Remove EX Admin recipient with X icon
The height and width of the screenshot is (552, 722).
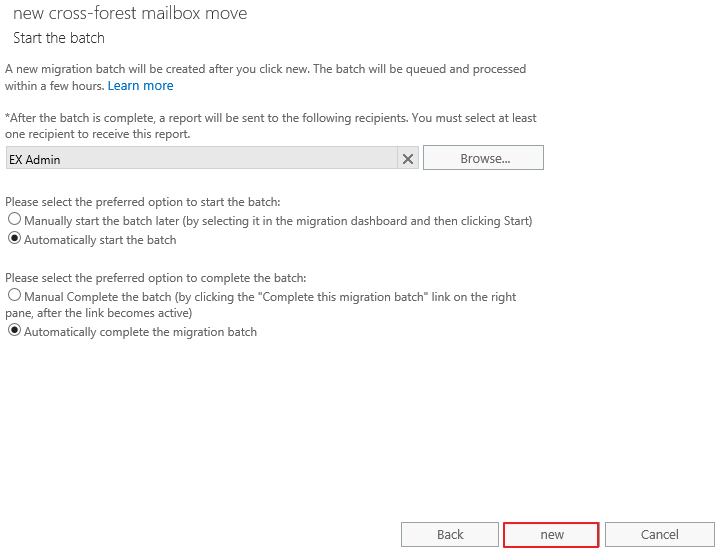pyautogui.click(x=408, y=159)
